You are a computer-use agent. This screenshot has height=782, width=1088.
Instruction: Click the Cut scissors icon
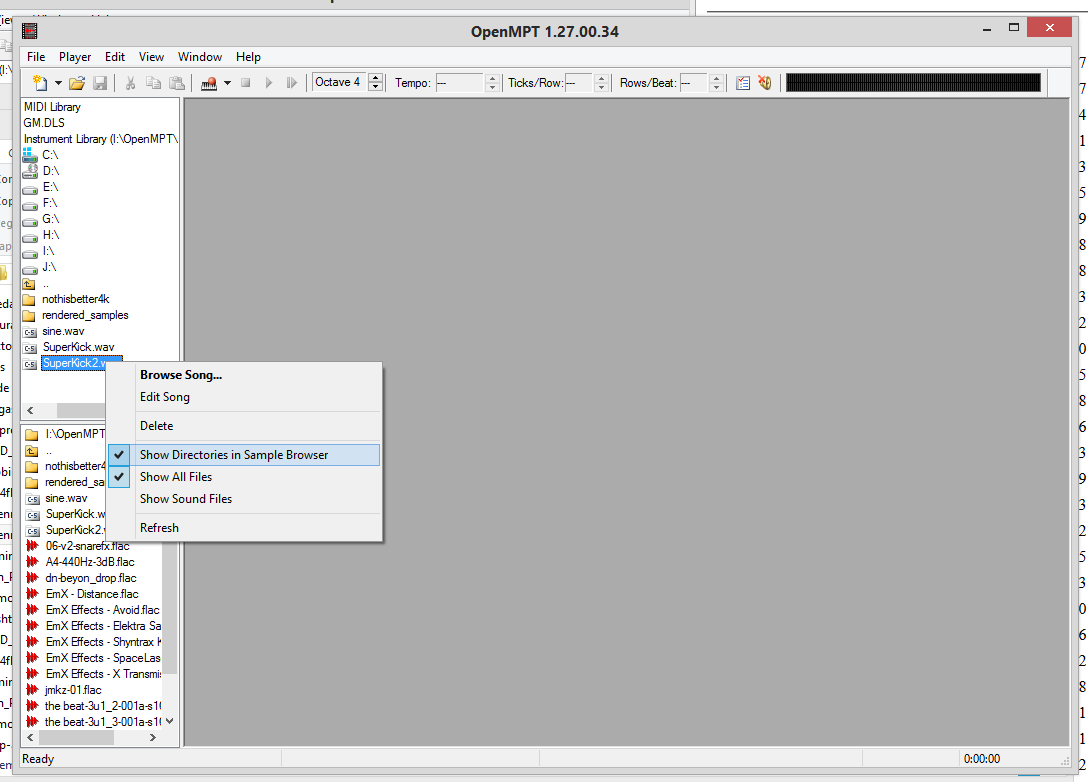pyautogui.click(x=130, y=83)
